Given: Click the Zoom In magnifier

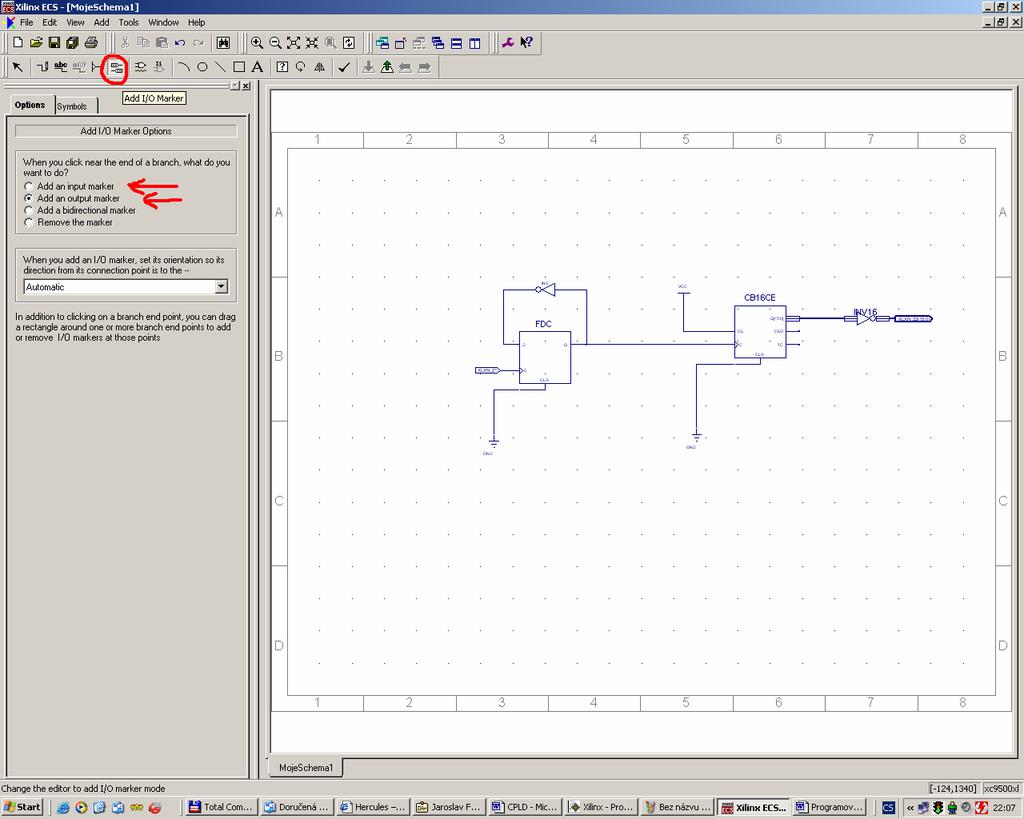Looking at the screenshot, I should click(257, 43).
